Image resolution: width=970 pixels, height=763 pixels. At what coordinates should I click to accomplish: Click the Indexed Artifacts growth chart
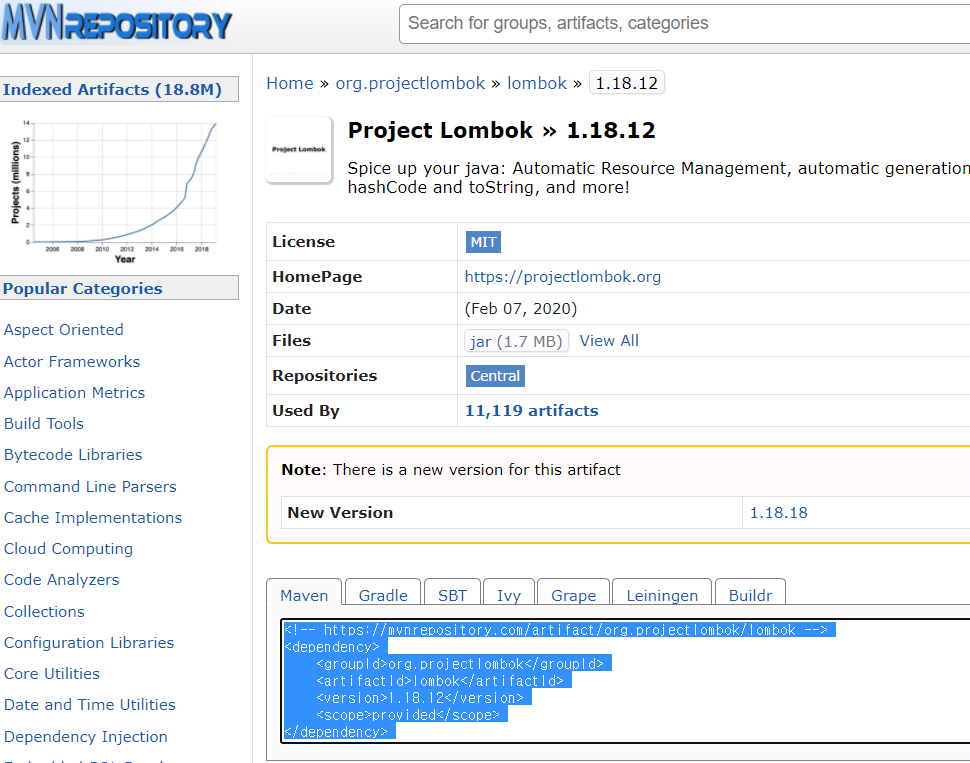click(114, 191)
